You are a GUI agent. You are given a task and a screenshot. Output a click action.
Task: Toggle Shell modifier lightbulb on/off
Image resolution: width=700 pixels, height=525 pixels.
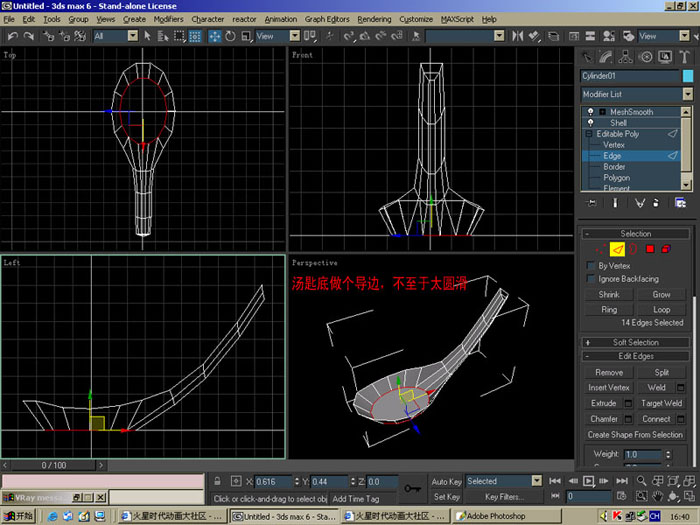tap(591, 123)
